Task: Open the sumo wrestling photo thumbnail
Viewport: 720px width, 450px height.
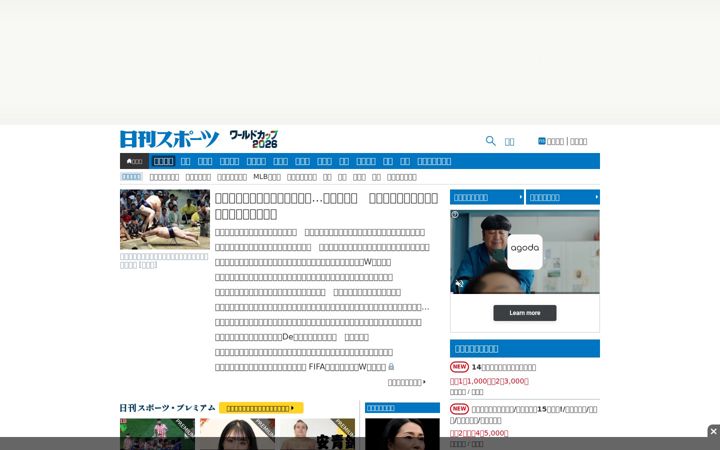Action: tap(165, 219)
